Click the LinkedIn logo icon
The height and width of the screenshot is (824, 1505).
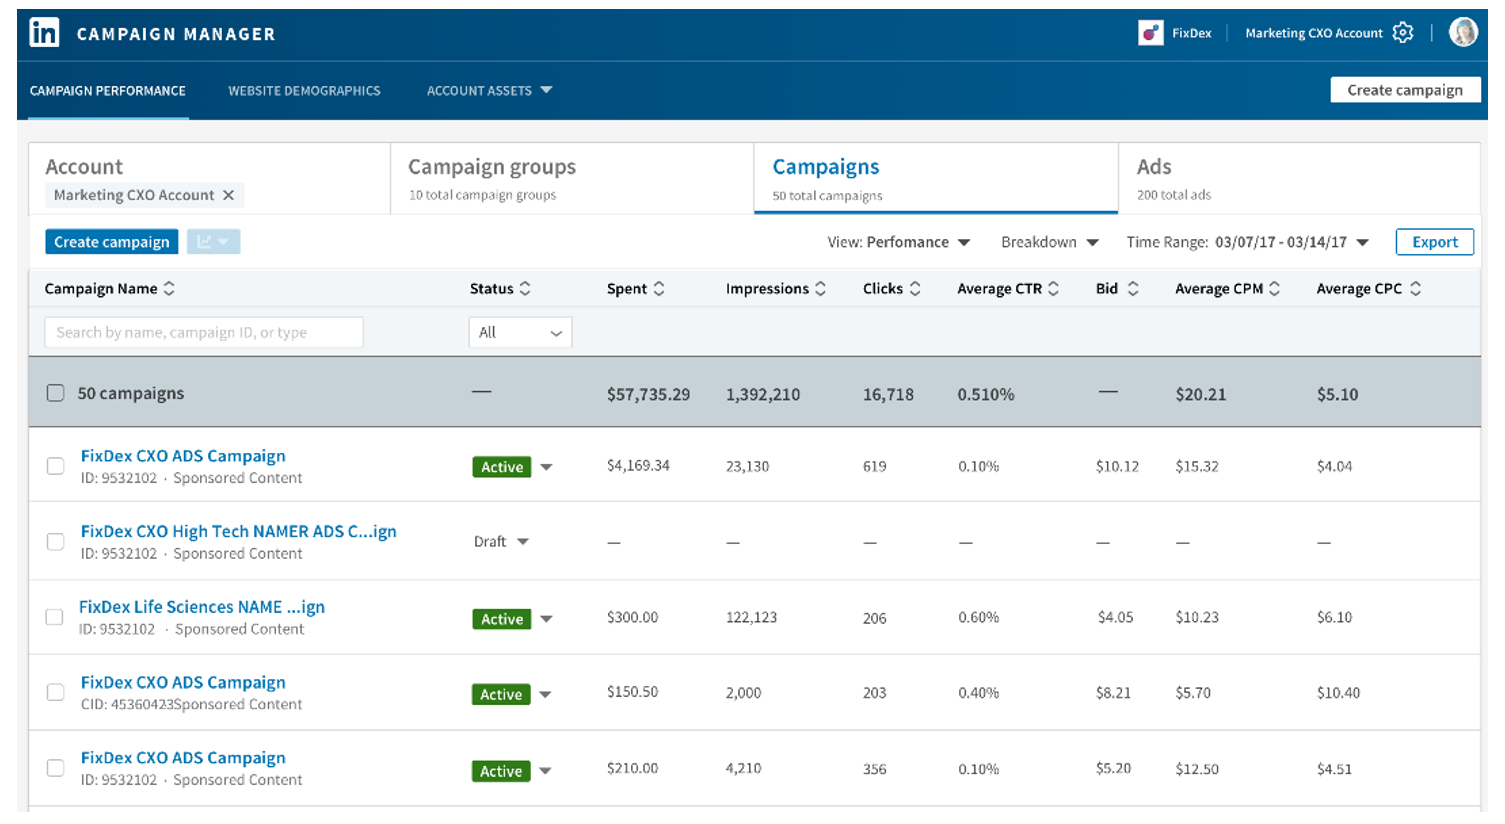44,33
